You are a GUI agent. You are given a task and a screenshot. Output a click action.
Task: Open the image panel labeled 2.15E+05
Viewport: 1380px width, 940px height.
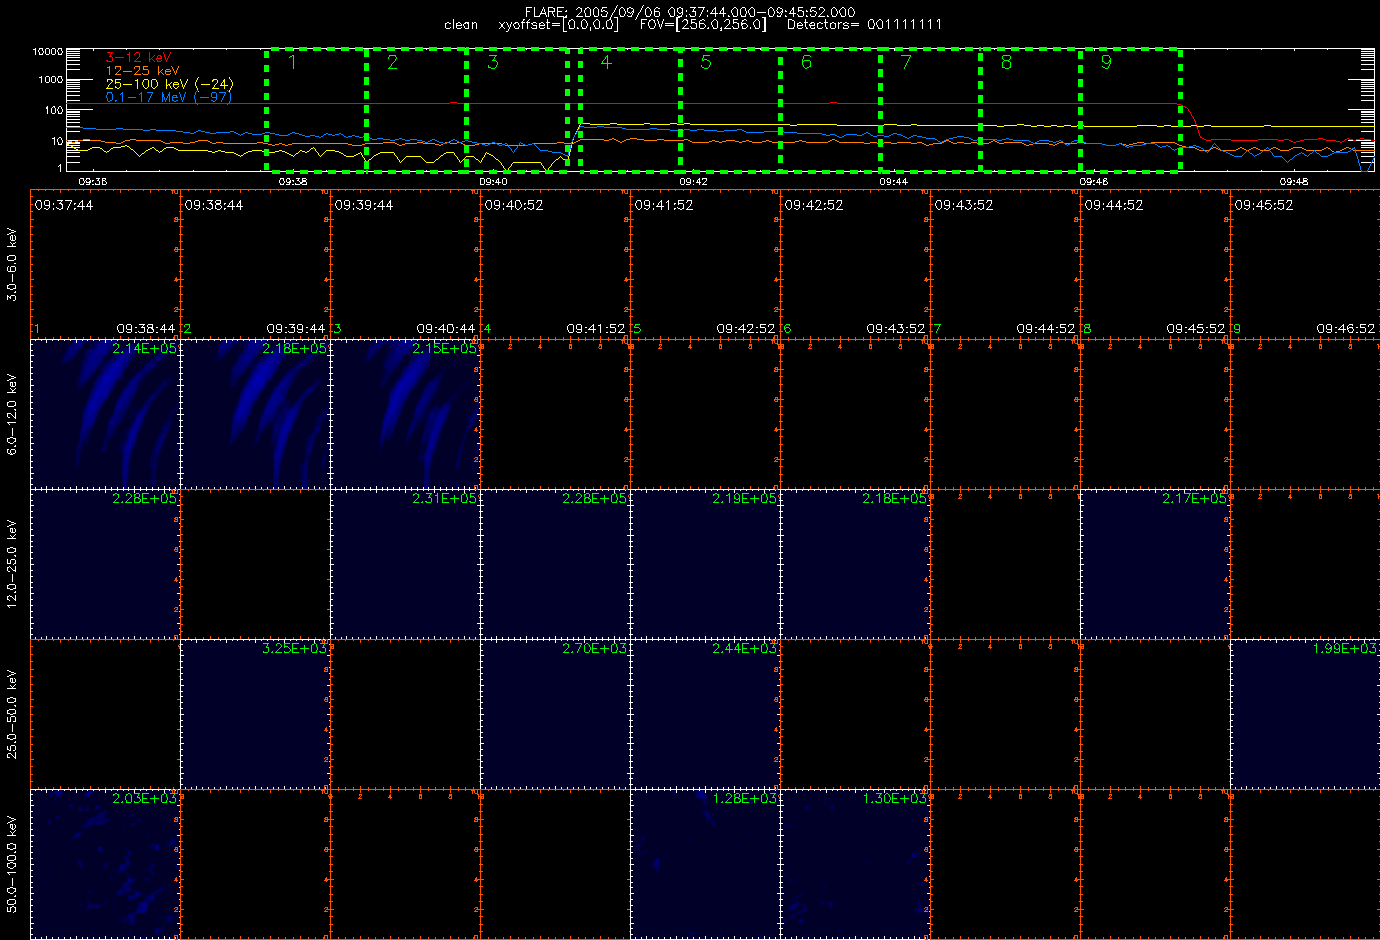pyautogui.click(x=405, y=414)
